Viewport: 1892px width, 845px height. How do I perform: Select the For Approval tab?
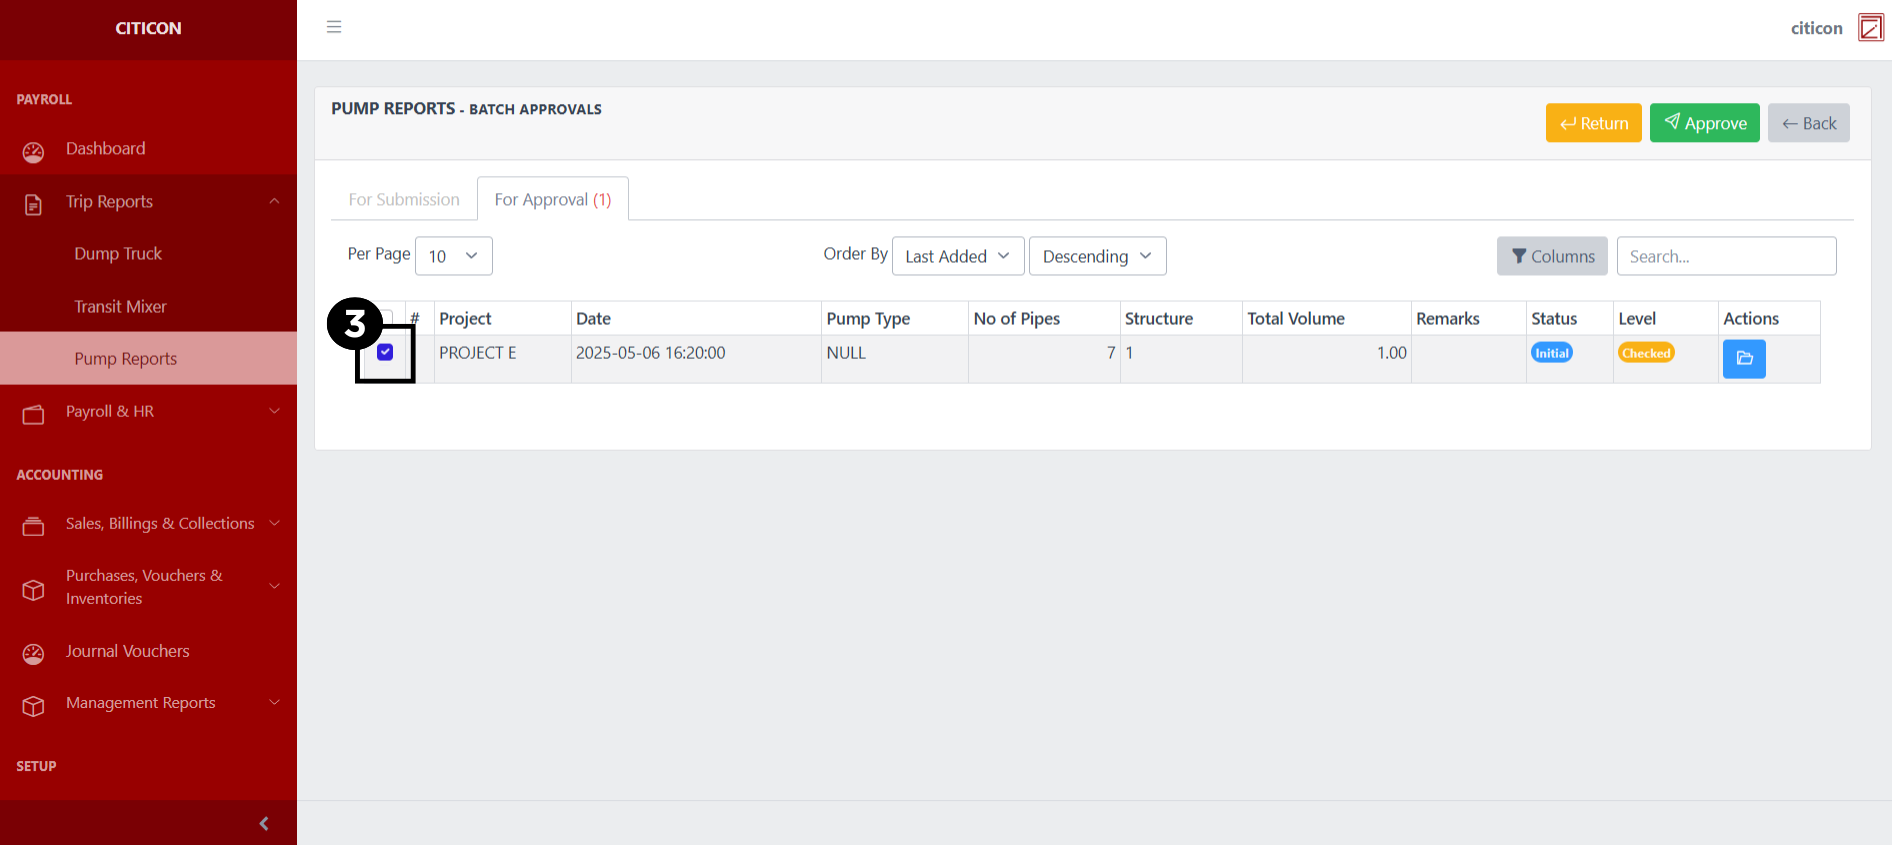(552, 200)
